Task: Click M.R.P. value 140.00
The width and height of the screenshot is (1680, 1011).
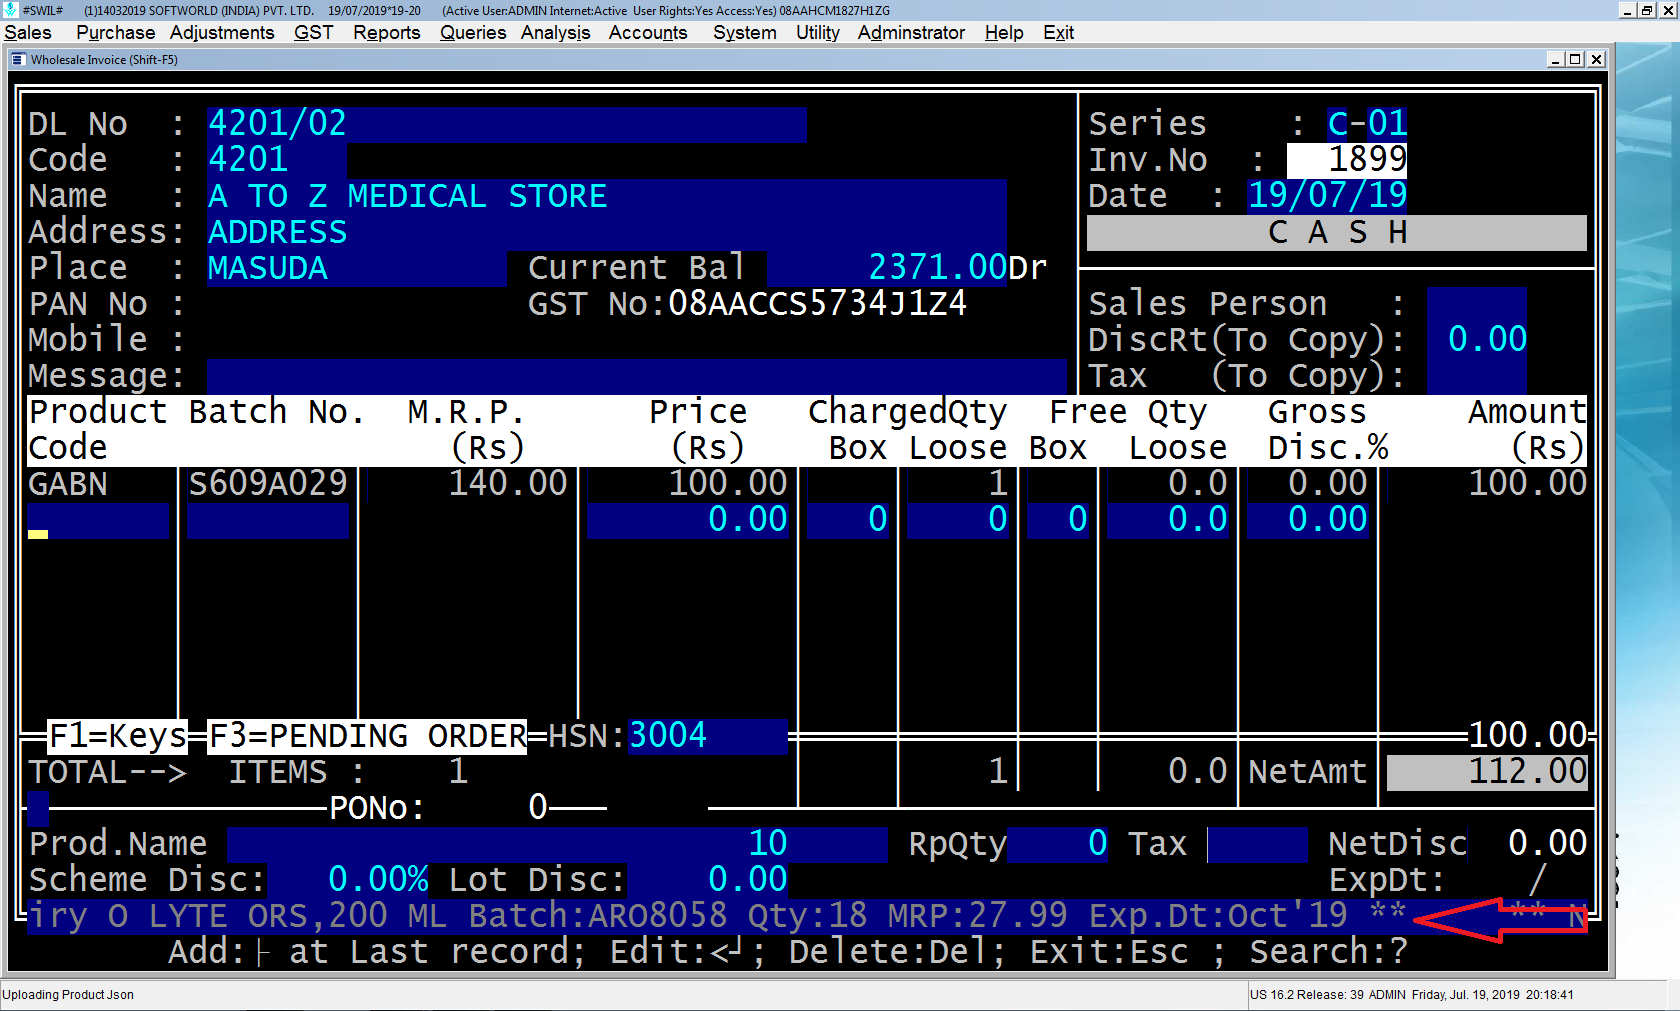Action: (507, 484)
